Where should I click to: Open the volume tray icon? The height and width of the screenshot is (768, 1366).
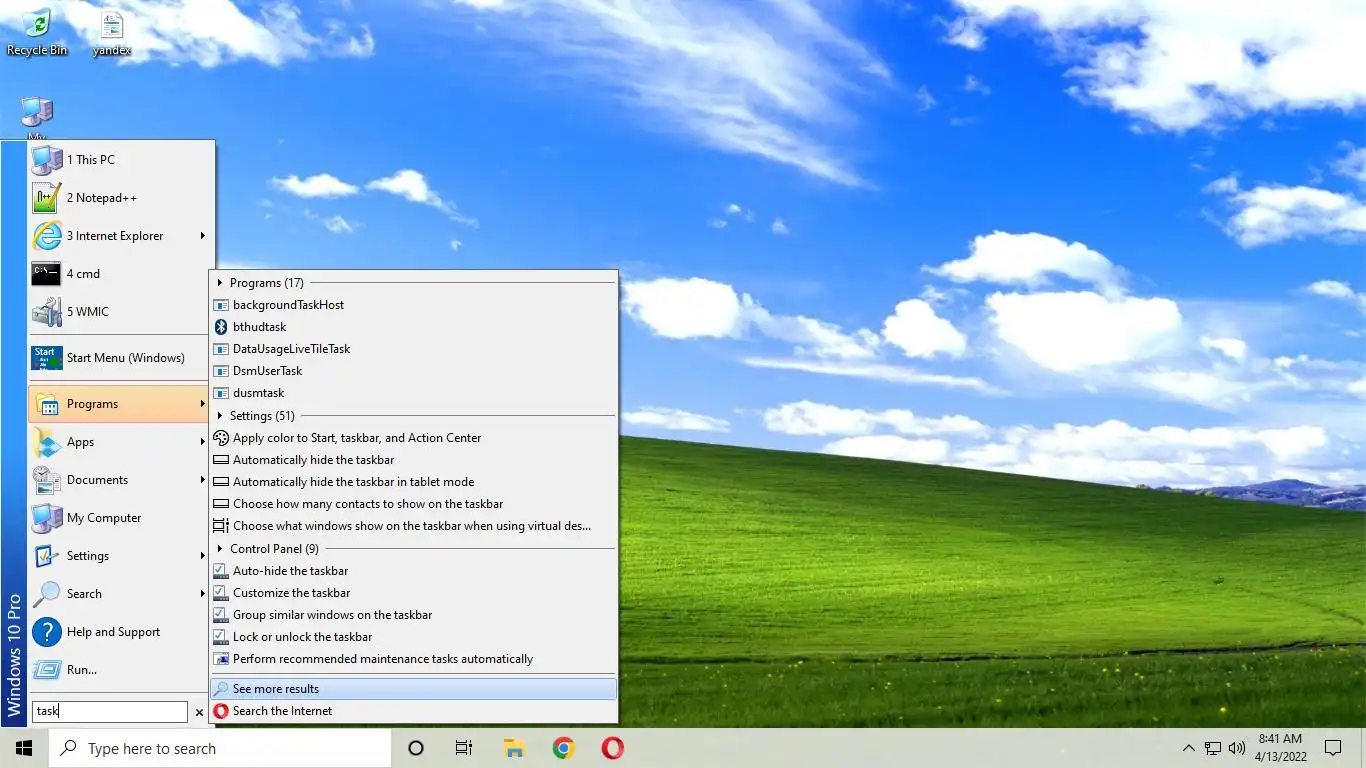pyautogui.click(x=1237, y=748)
